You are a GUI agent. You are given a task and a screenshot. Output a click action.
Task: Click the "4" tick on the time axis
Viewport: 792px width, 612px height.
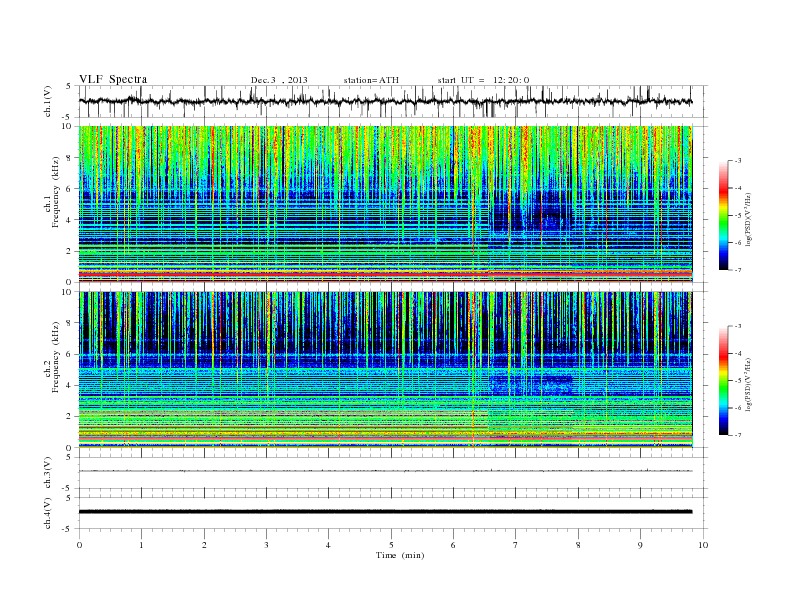[328, 545]
